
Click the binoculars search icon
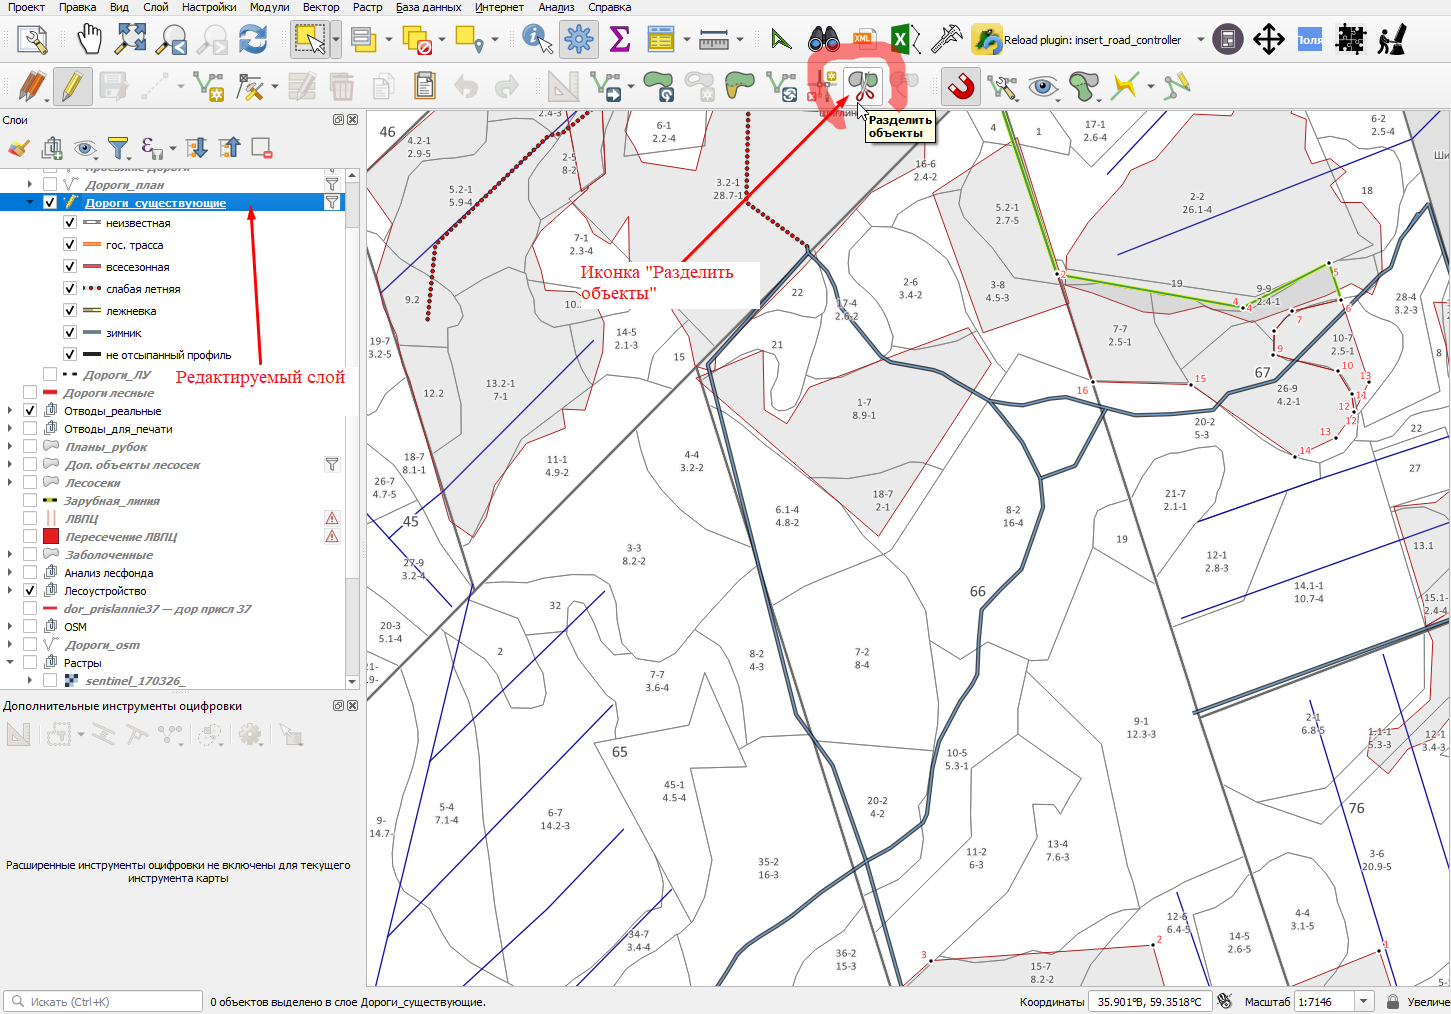pyautogui.click(x=823, y=40)
